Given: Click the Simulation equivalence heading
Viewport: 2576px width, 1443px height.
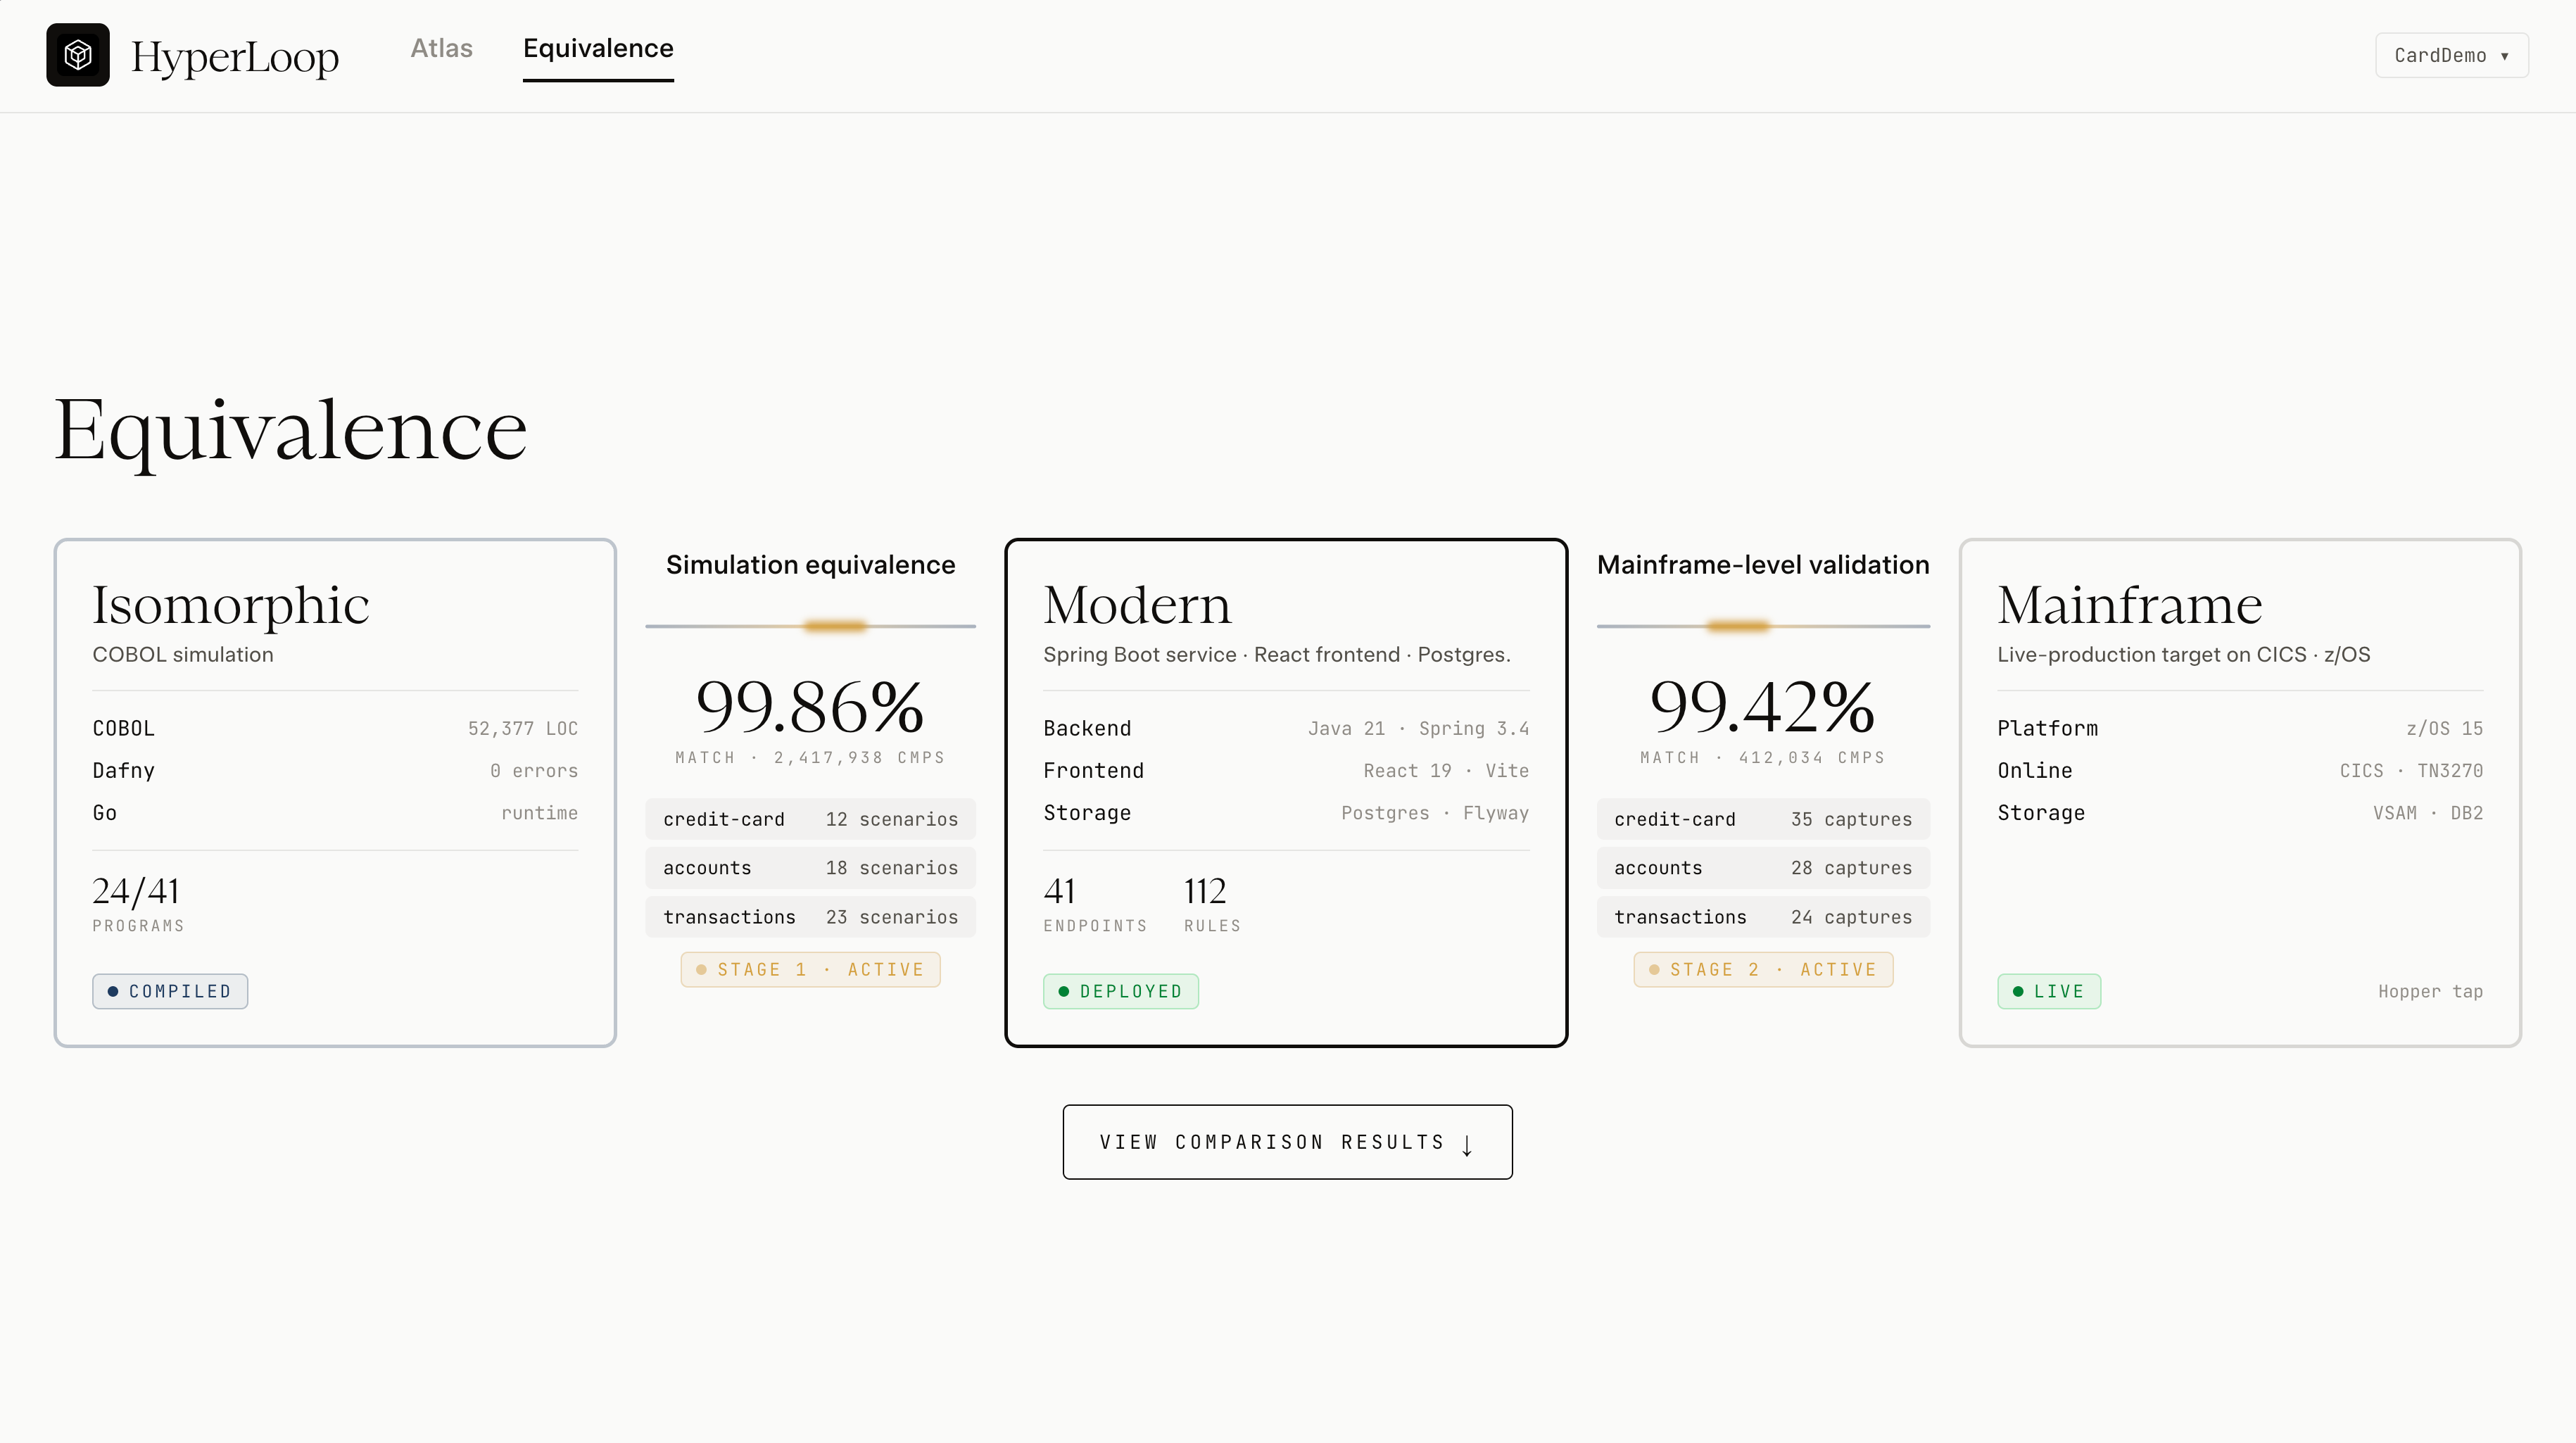Looking at the screenshot, I should click(810, 565).
